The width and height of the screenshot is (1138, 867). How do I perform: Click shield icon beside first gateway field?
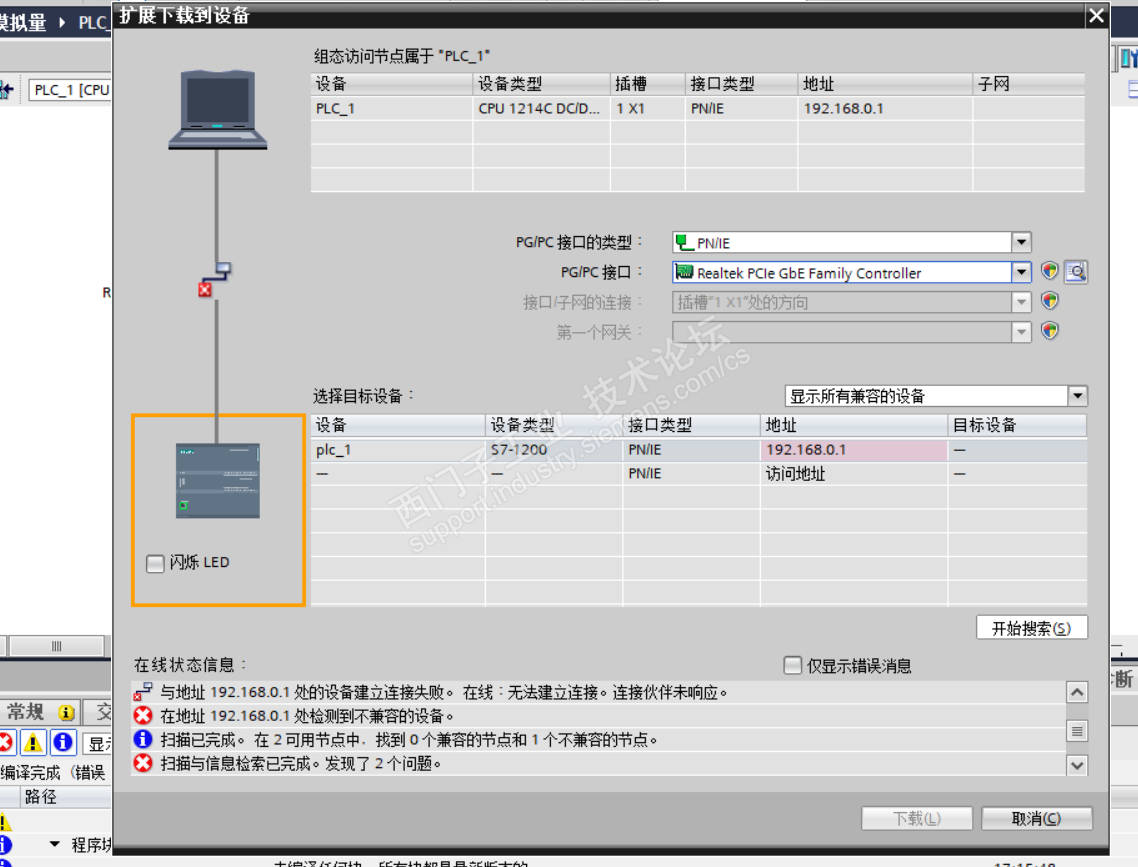click(x=1049, y=331)
